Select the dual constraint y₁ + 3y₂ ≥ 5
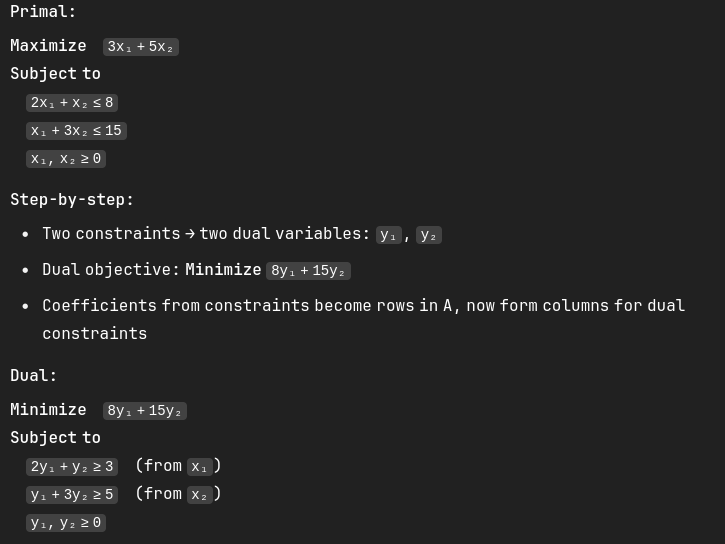Viewport: 725px width, 544px height. [x=72, y=495]
